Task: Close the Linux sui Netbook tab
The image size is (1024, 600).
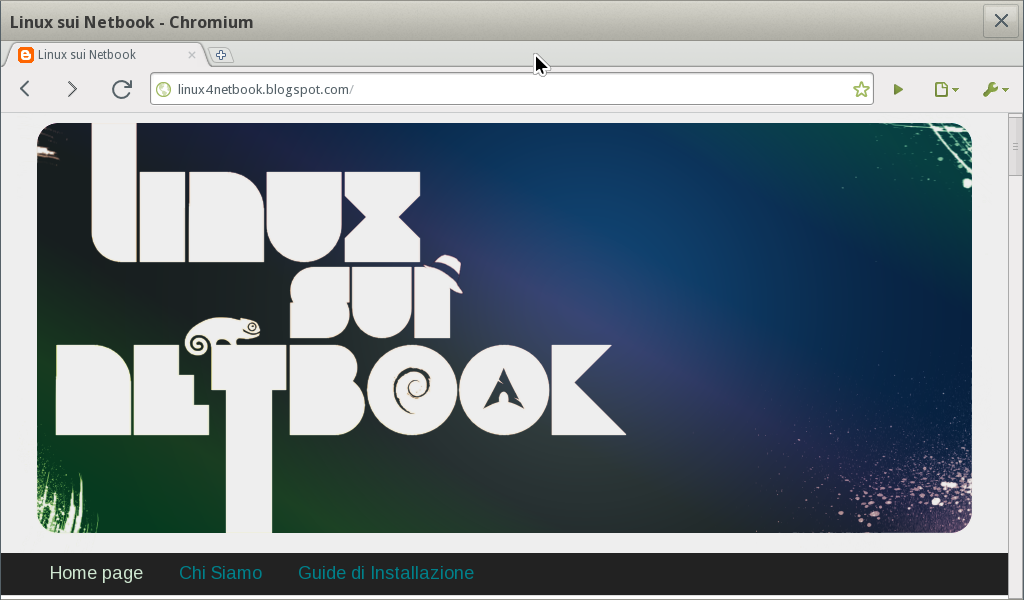Action: [191, 55]
